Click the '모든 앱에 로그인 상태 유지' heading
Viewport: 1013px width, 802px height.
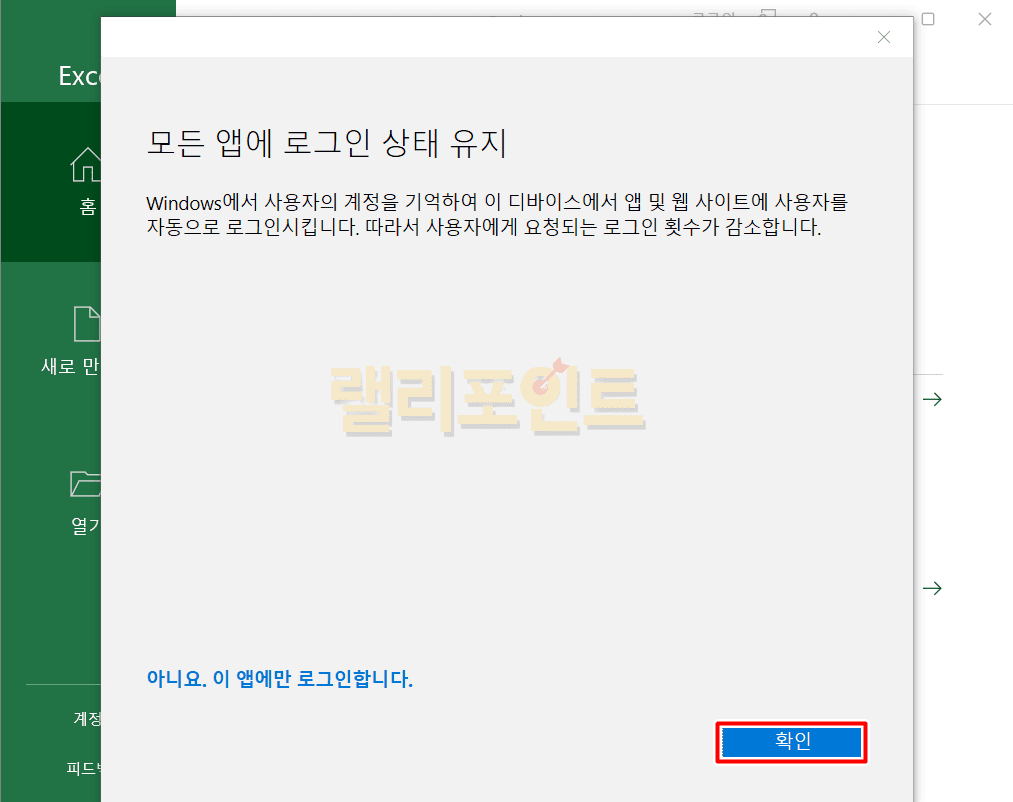tap(327, 143)
